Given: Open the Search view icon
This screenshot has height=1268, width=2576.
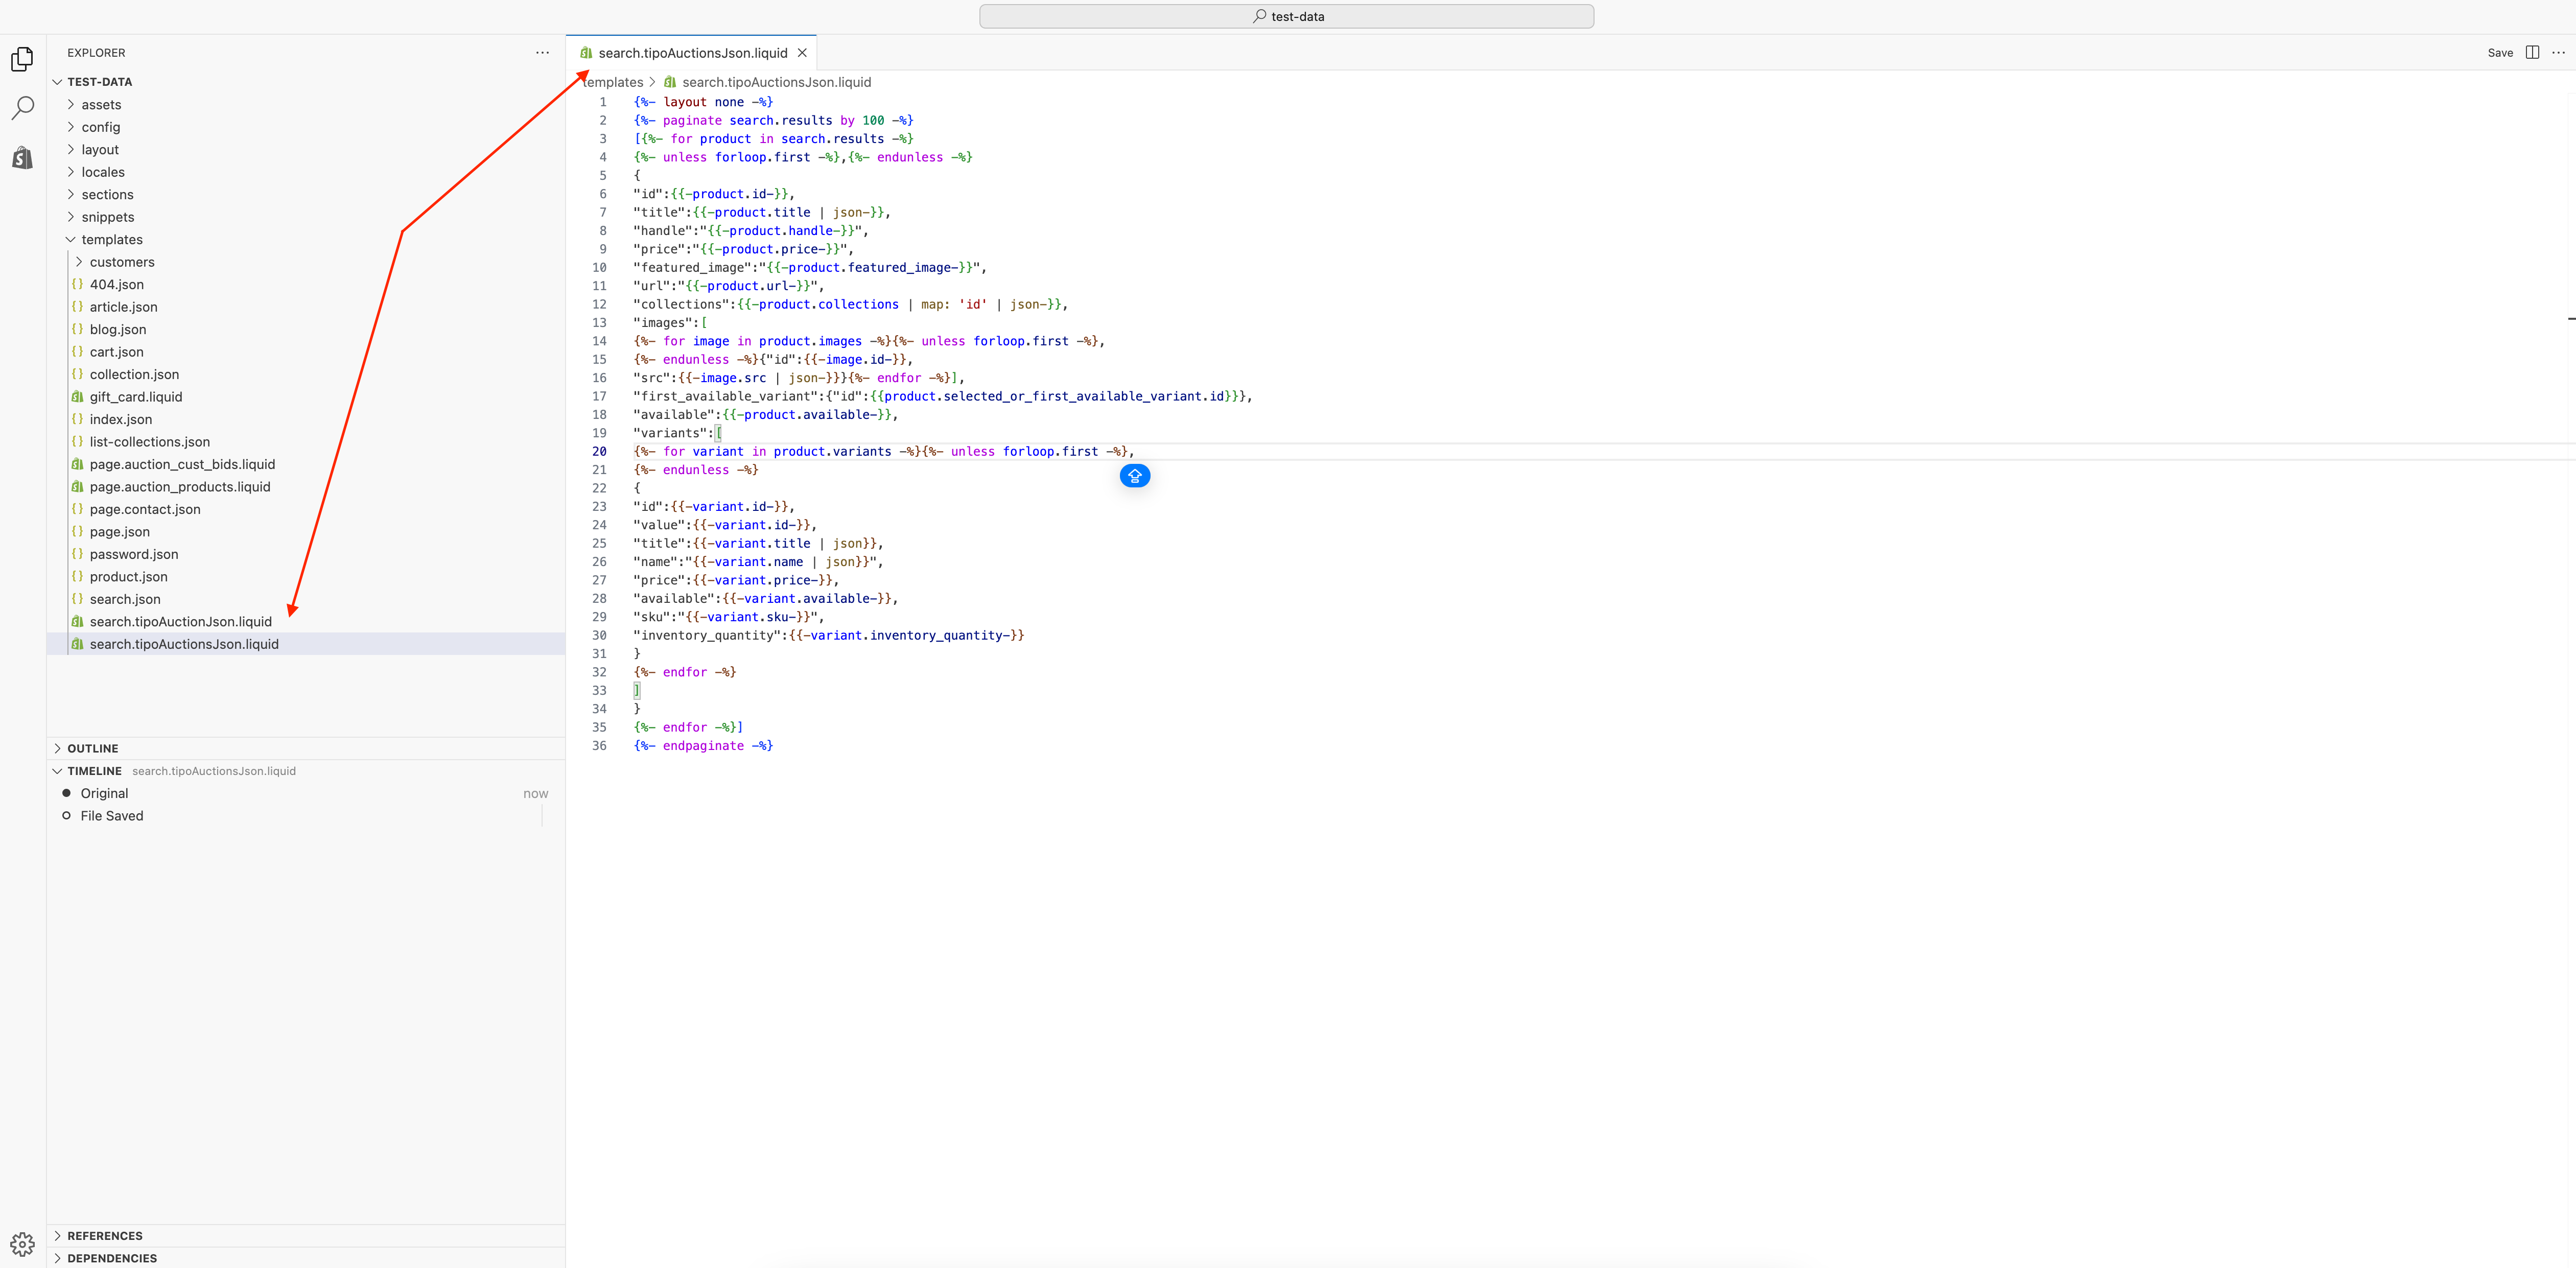Looking at the screenshot, I should (x=22, y=108).
